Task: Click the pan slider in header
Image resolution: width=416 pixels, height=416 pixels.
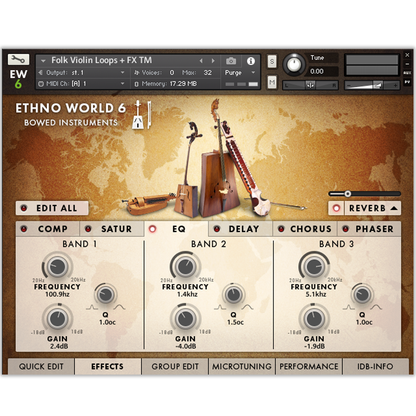Action: [x=310, y=85]
